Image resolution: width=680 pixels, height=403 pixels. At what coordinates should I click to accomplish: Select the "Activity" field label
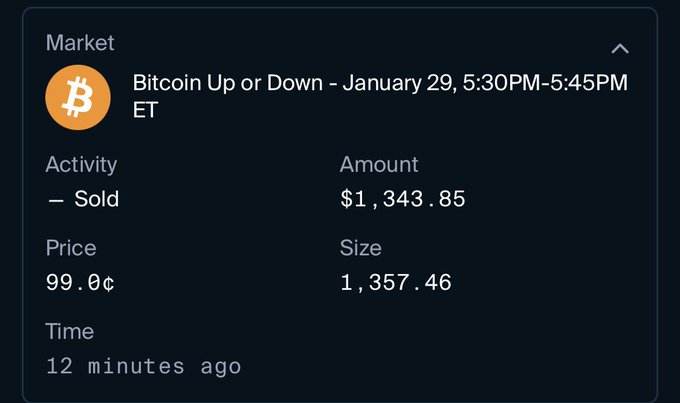click(x=81, y=164)
